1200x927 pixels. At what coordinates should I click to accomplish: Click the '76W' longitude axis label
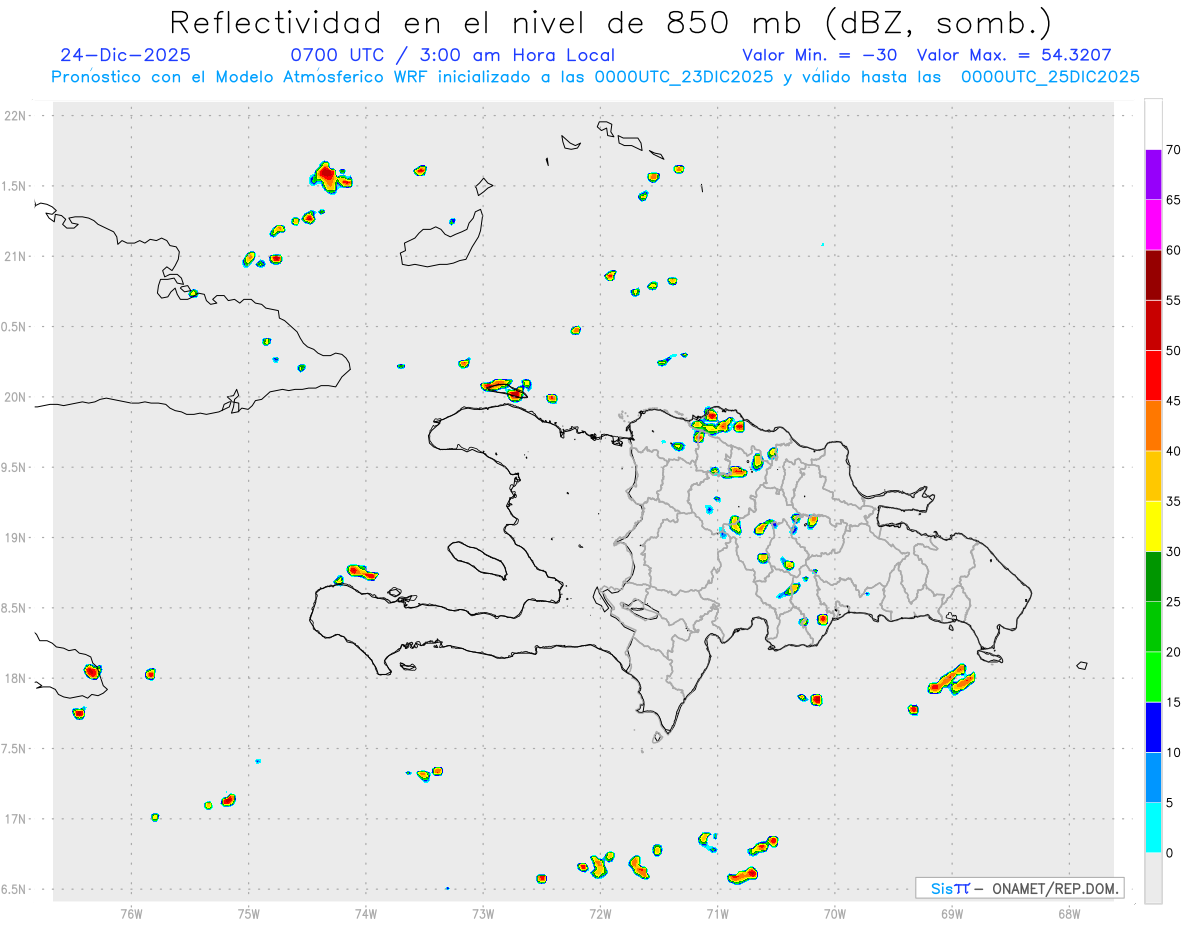(131, 913)
